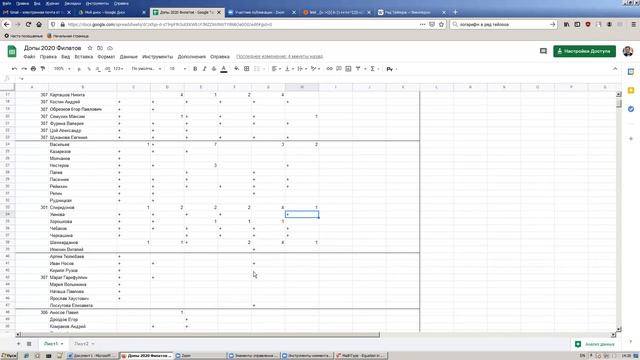The width and height of the screenshot is (640, 360).
Task: Open the last-edit history link
Action: 280,57
